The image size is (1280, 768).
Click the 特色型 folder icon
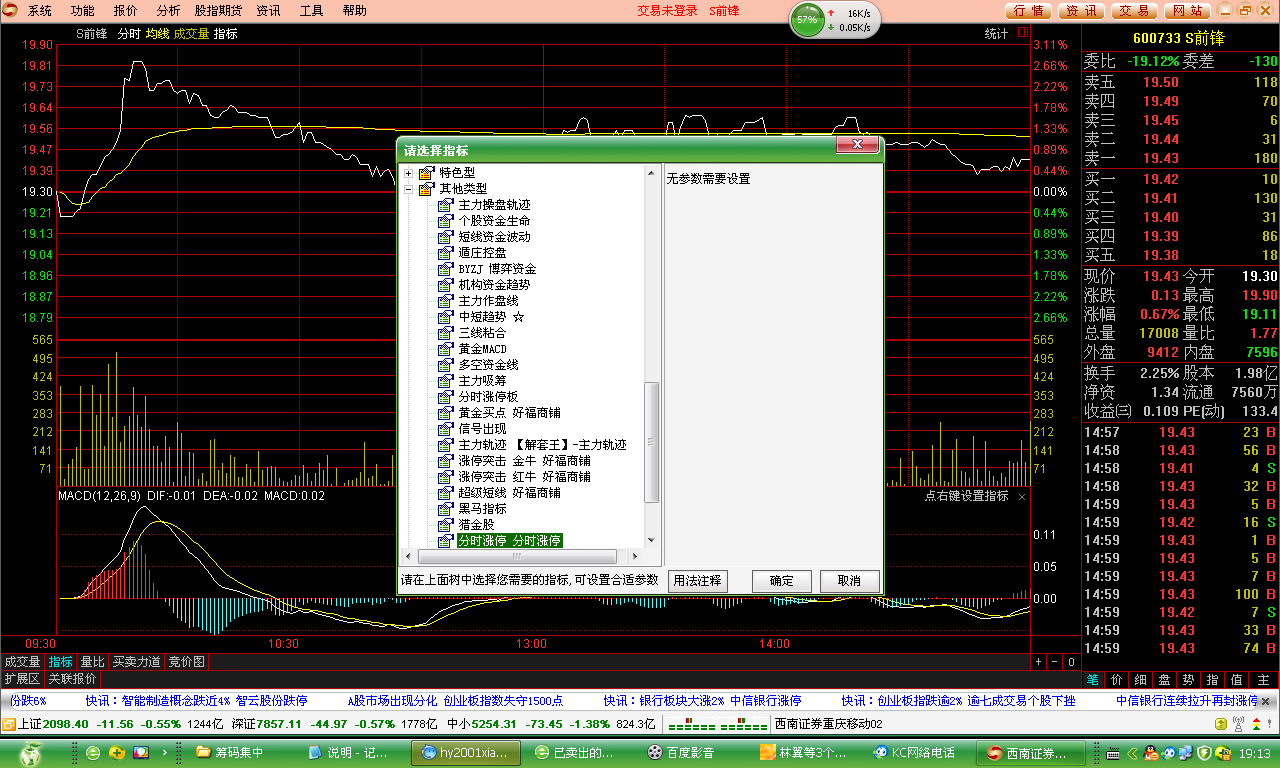point(426,173)
